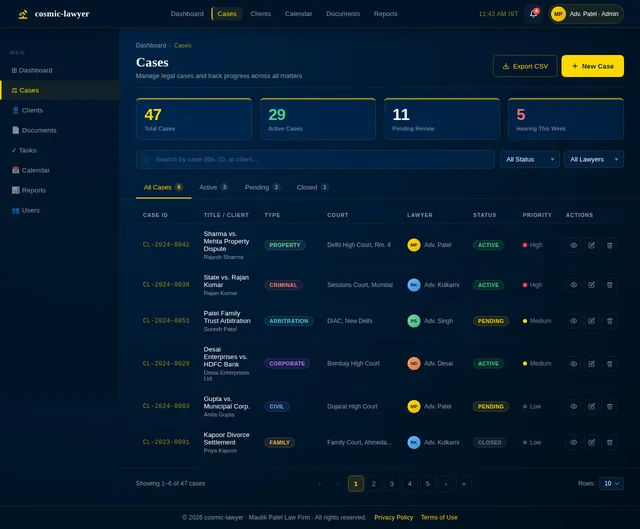This screenshot has height=529, width=640.
Task: Edit case CL-2024-0042
Action: tap(592, 245)
